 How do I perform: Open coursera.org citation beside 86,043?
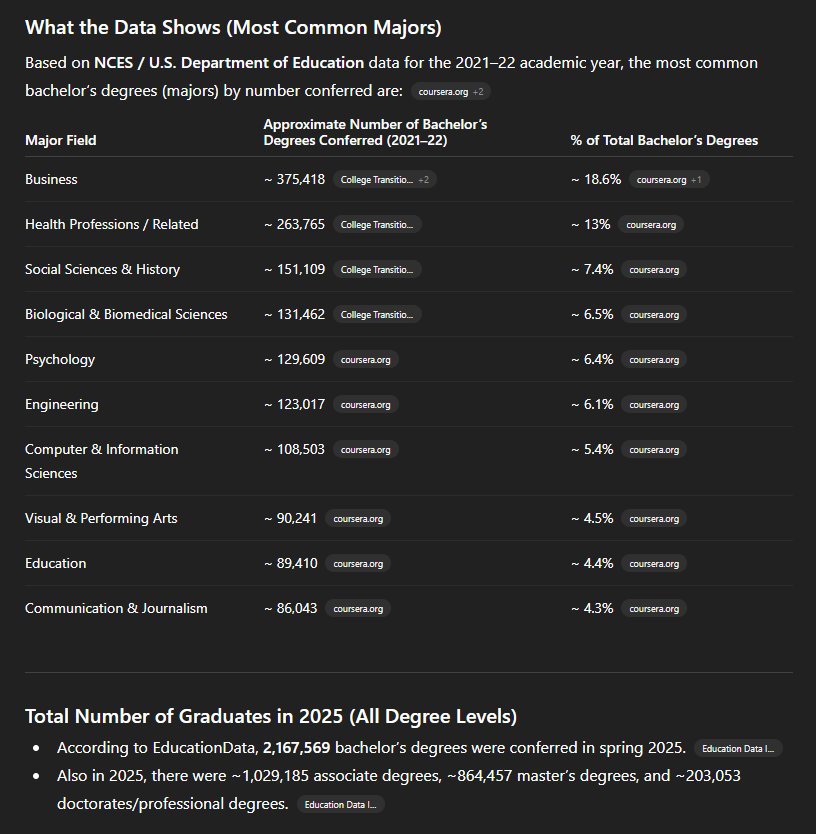pos(358,608)
